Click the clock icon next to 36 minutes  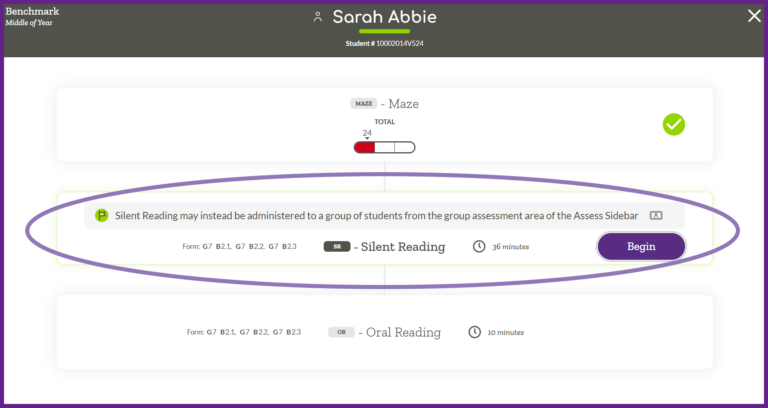(479, 246)
